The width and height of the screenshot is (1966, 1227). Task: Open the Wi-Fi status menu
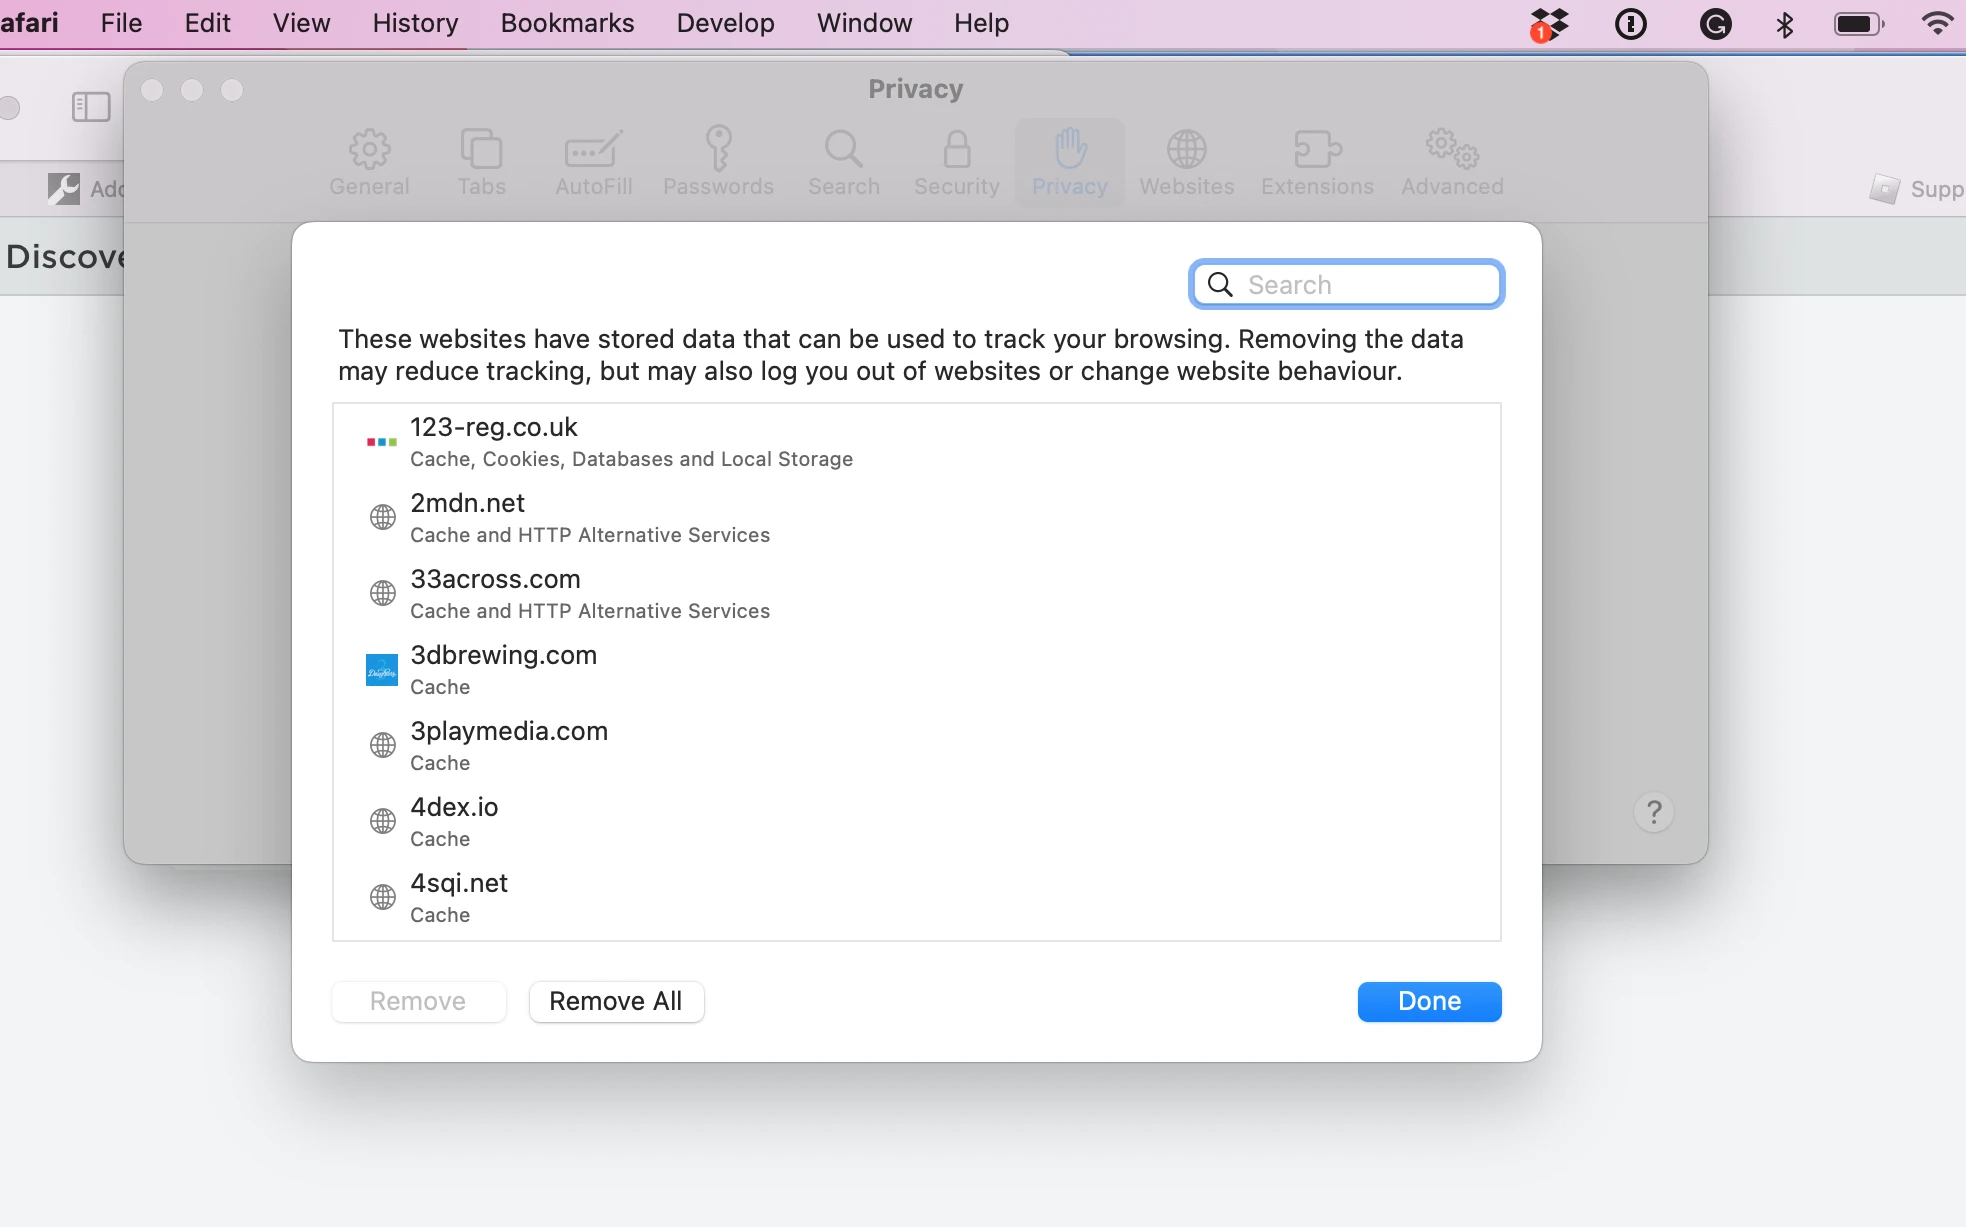pos(1937,24)
